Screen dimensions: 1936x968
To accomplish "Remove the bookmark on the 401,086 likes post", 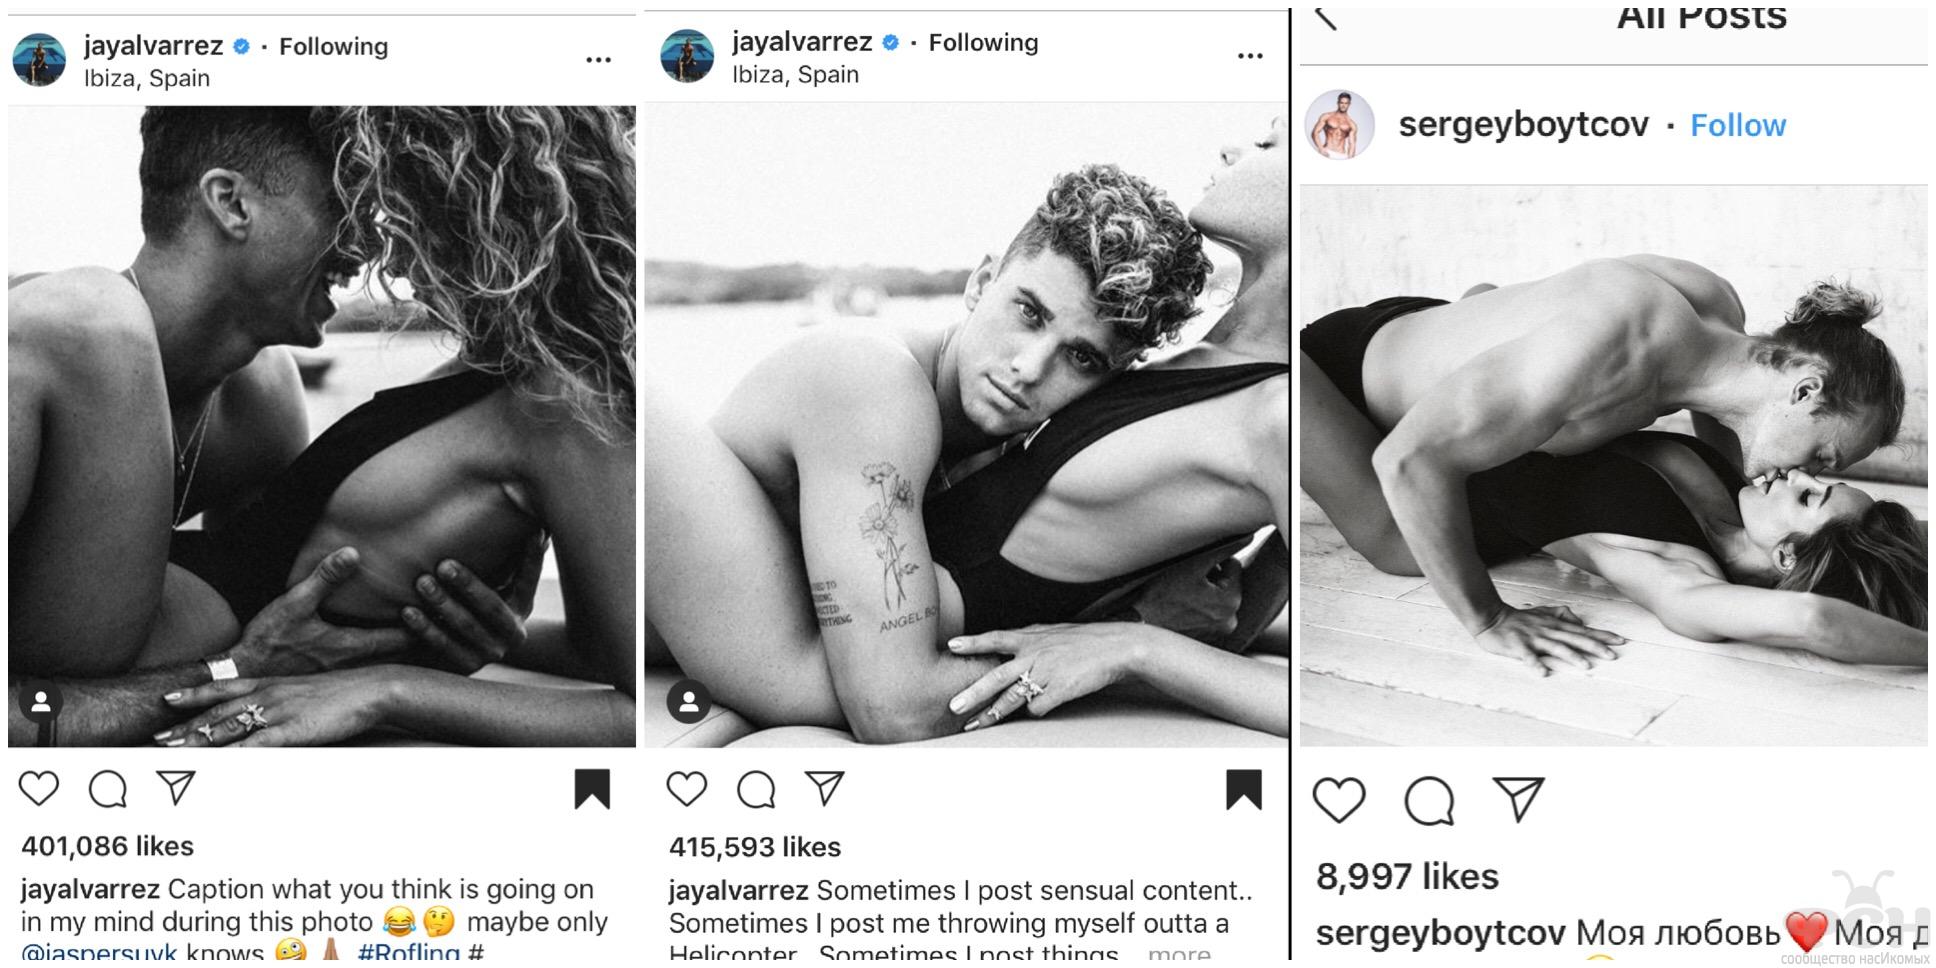I will 592,789.
